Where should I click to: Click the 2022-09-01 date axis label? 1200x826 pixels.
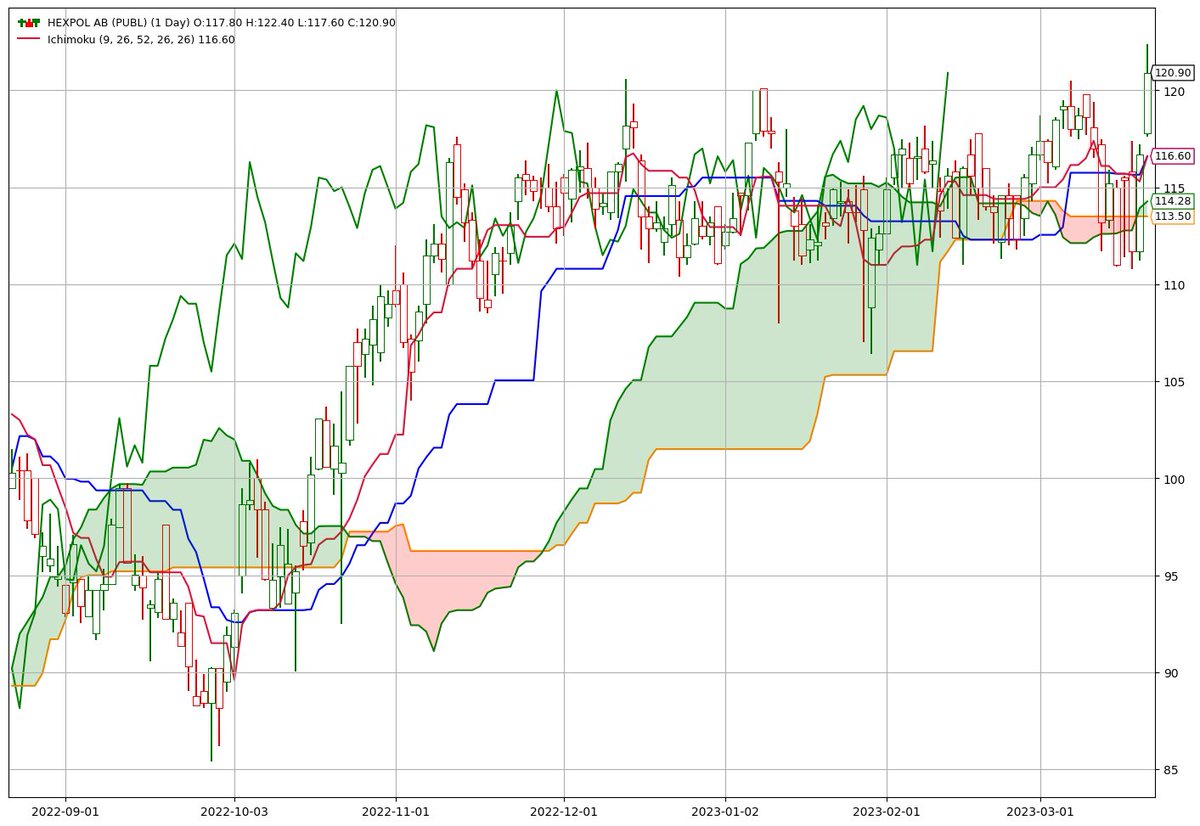click(x=65, y=812)
